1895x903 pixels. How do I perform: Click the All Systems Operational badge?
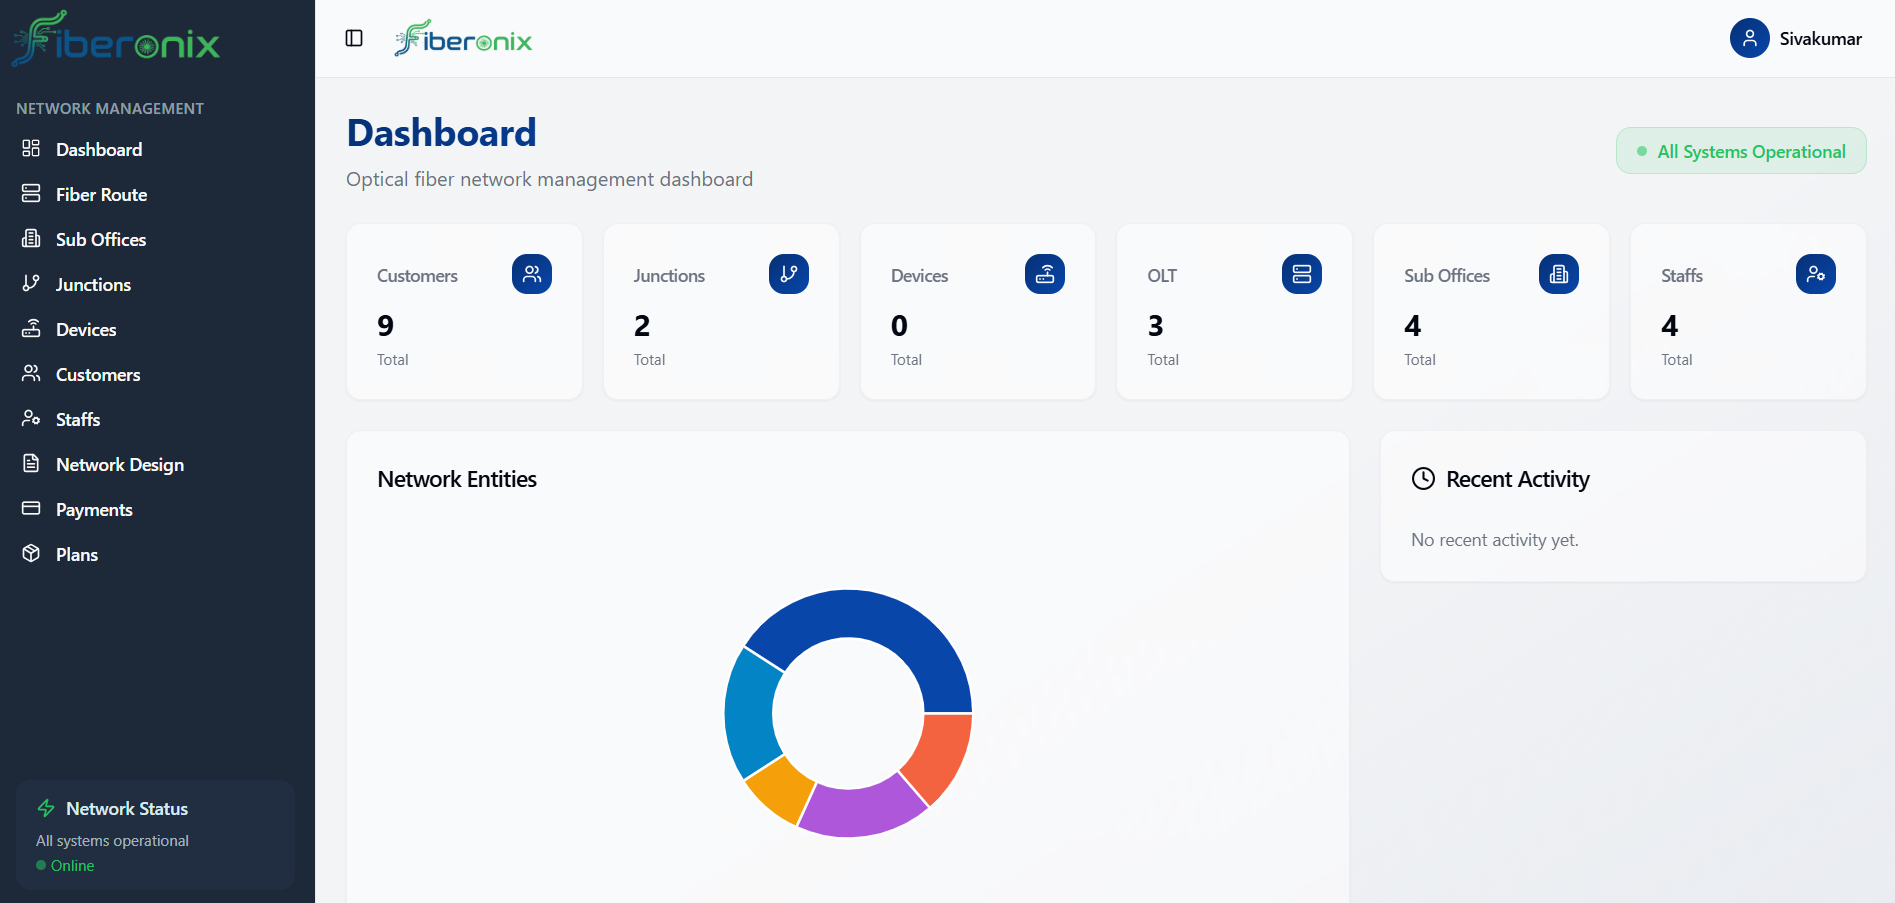pos(1740,151)
